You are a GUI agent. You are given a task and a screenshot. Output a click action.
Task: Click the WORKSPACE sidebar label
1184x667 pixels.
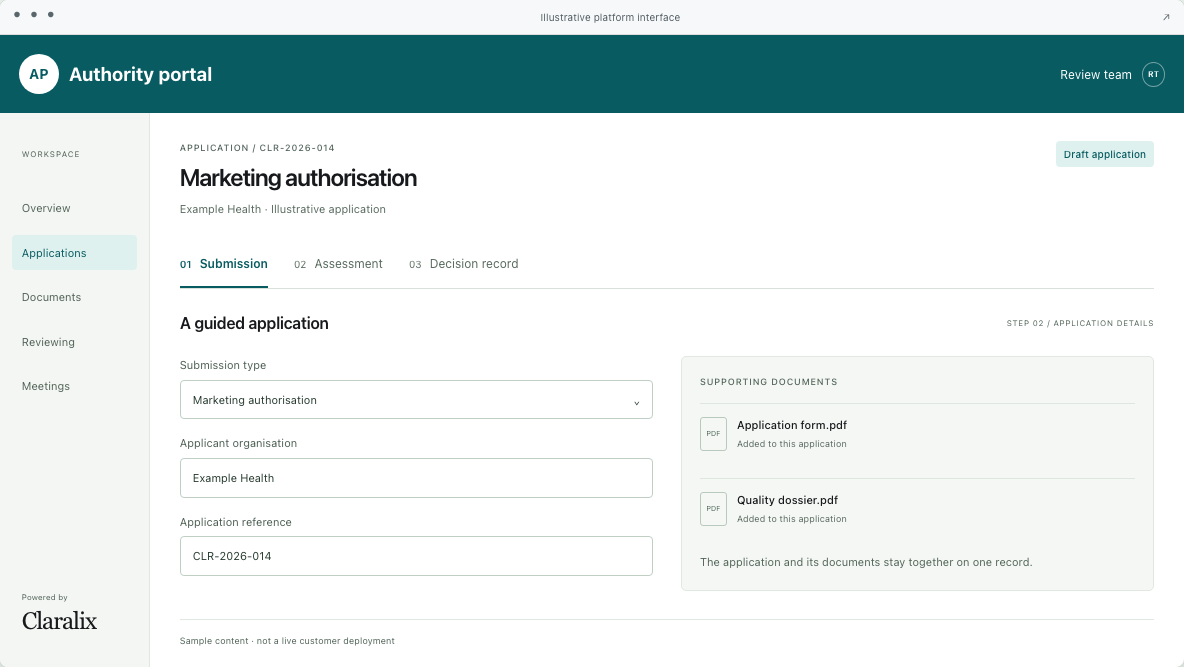(x=51, y=154)
